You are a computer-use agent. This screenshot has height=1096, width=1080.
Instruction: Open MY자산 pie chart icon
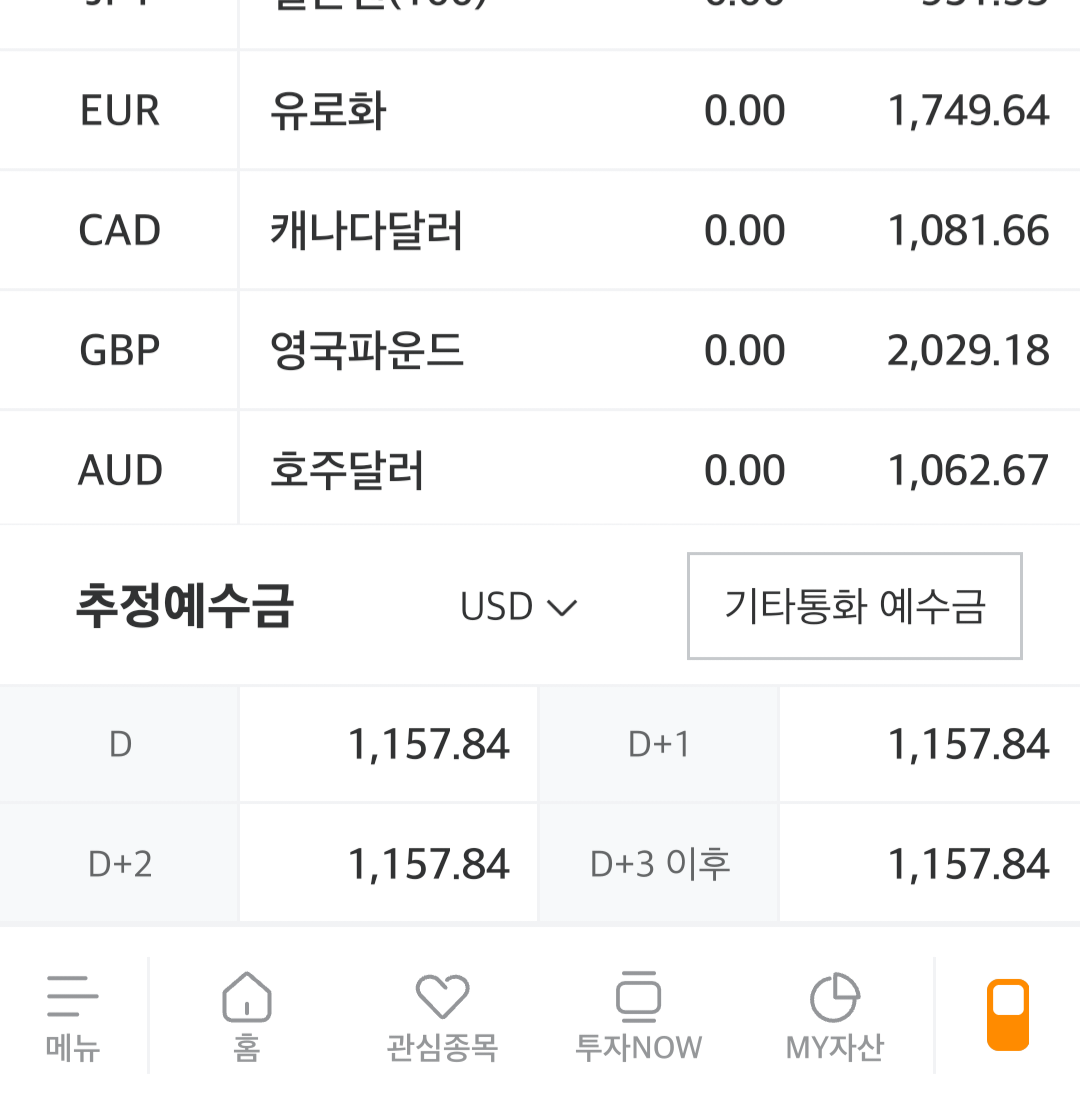click(834, 997)
